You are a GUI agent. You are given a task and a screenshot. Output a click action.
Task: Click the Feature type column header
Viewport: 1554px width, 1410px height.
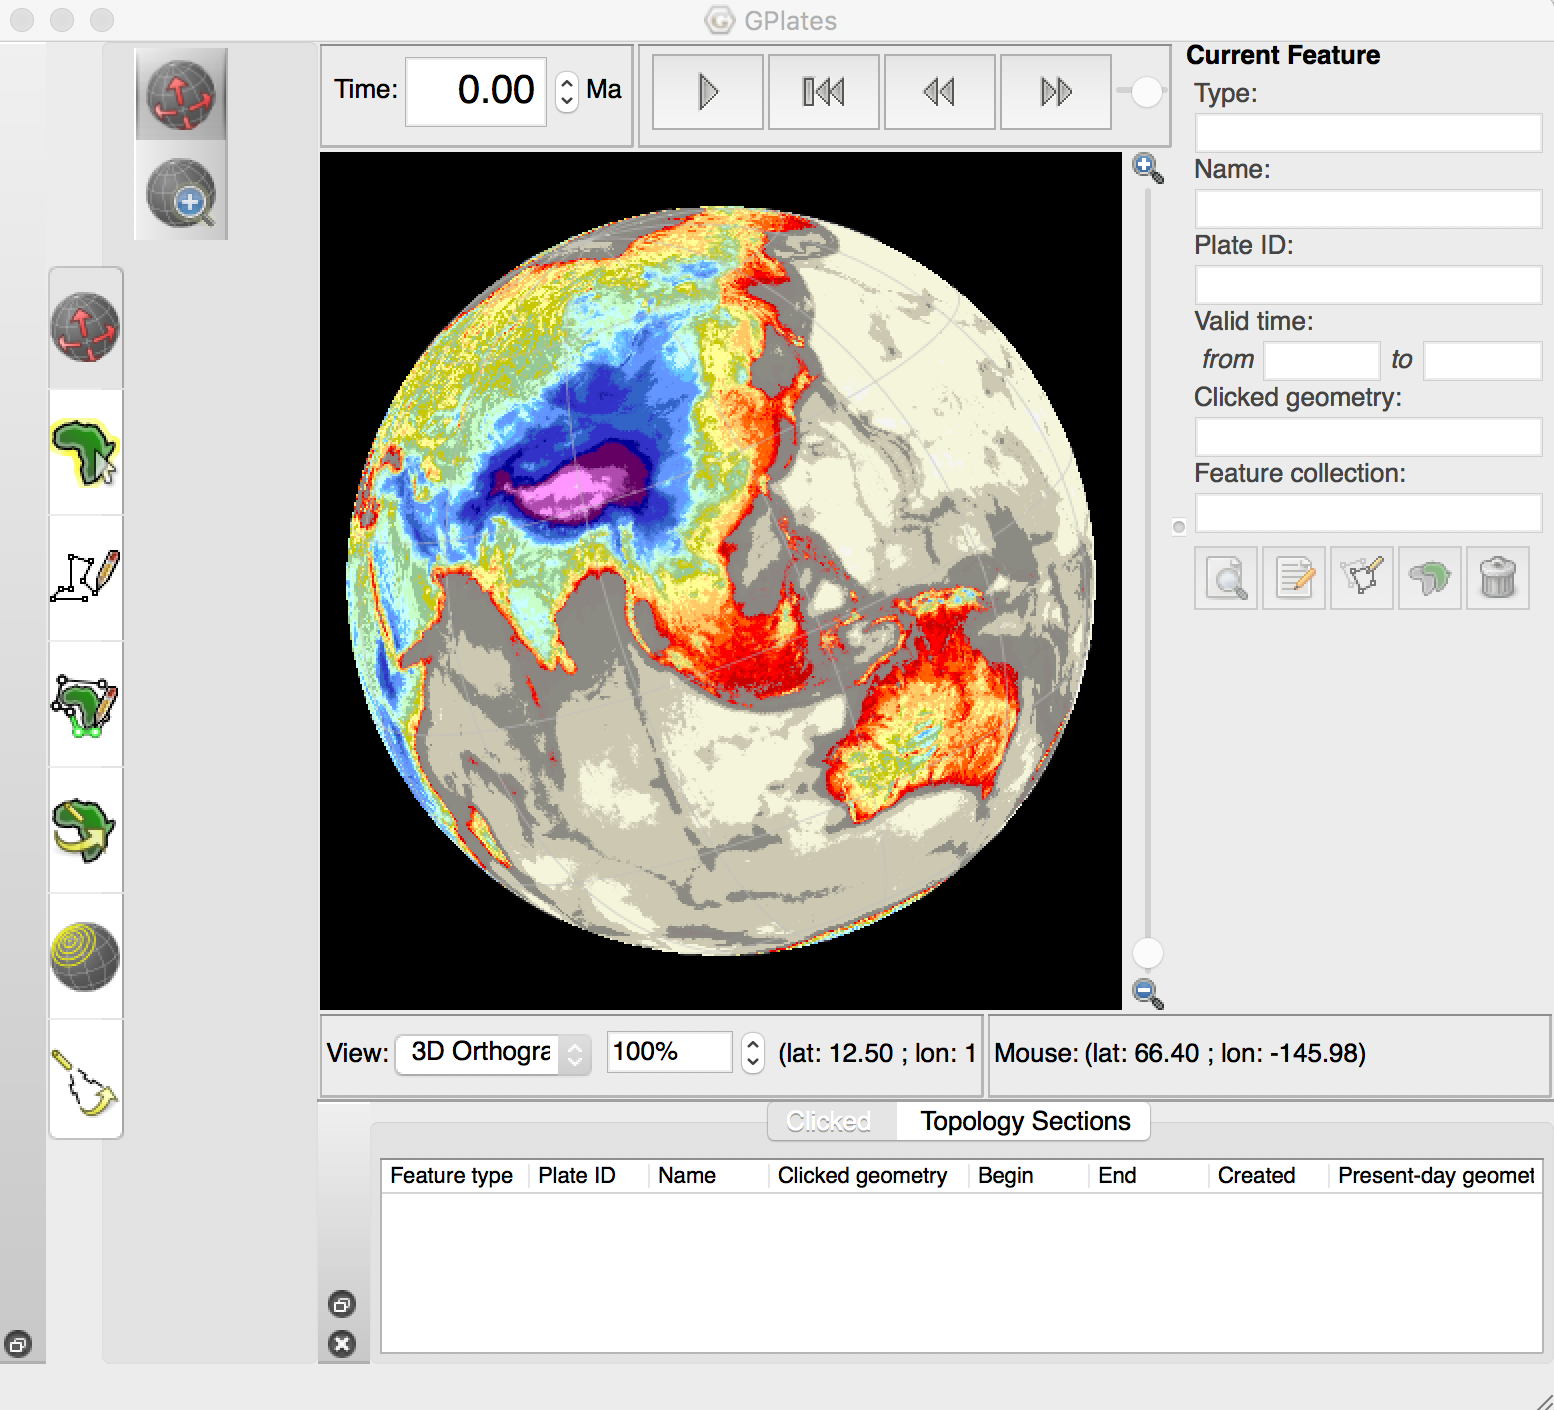[453, 1176]
